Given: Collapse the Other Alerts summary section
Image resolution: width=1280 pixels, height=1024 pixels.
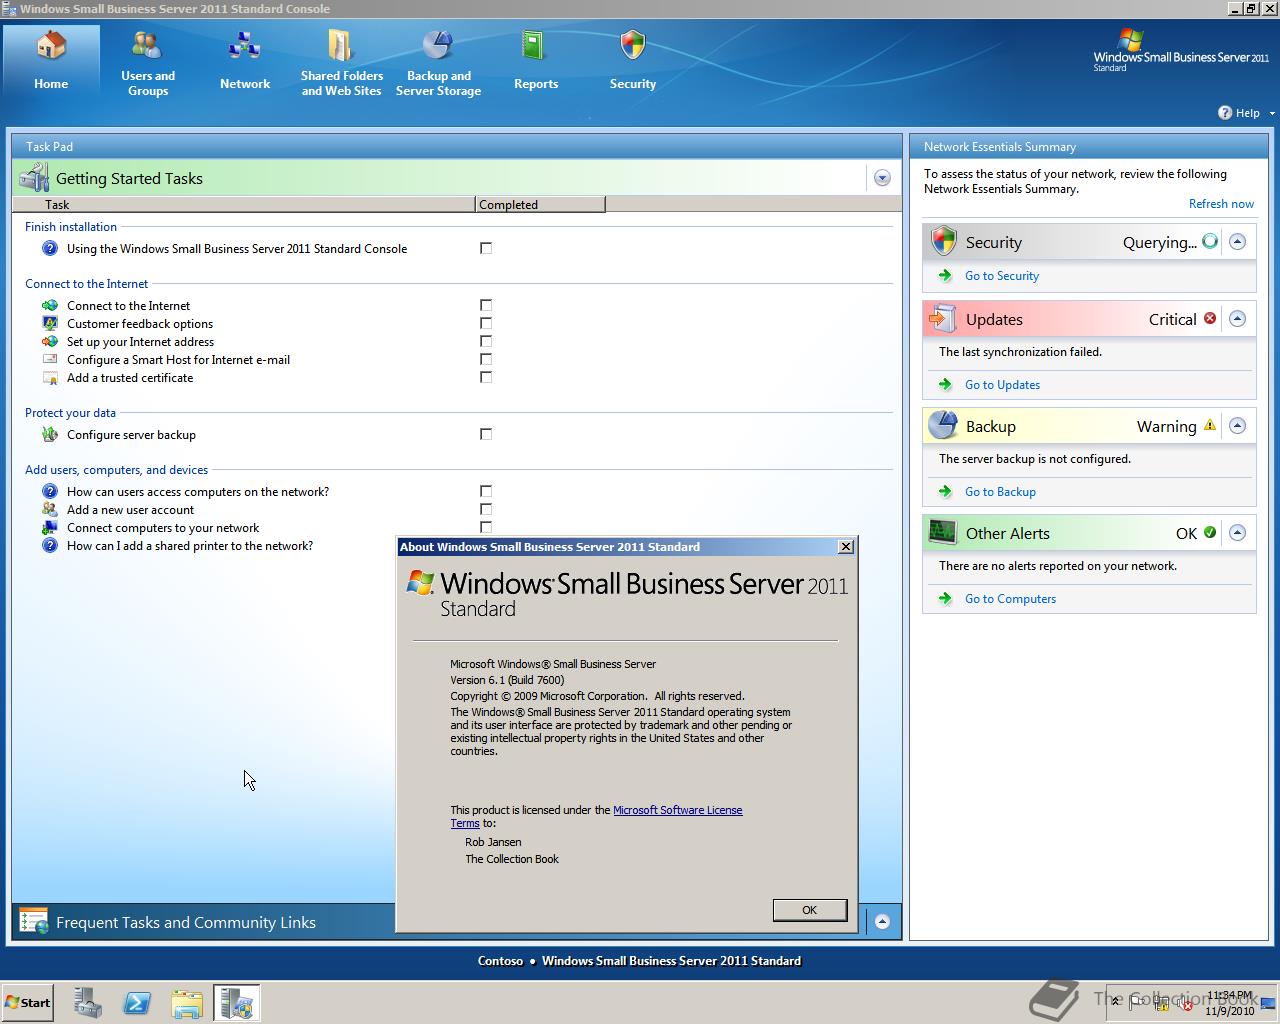Looking at the screenshot, I should pos(1237,532).
